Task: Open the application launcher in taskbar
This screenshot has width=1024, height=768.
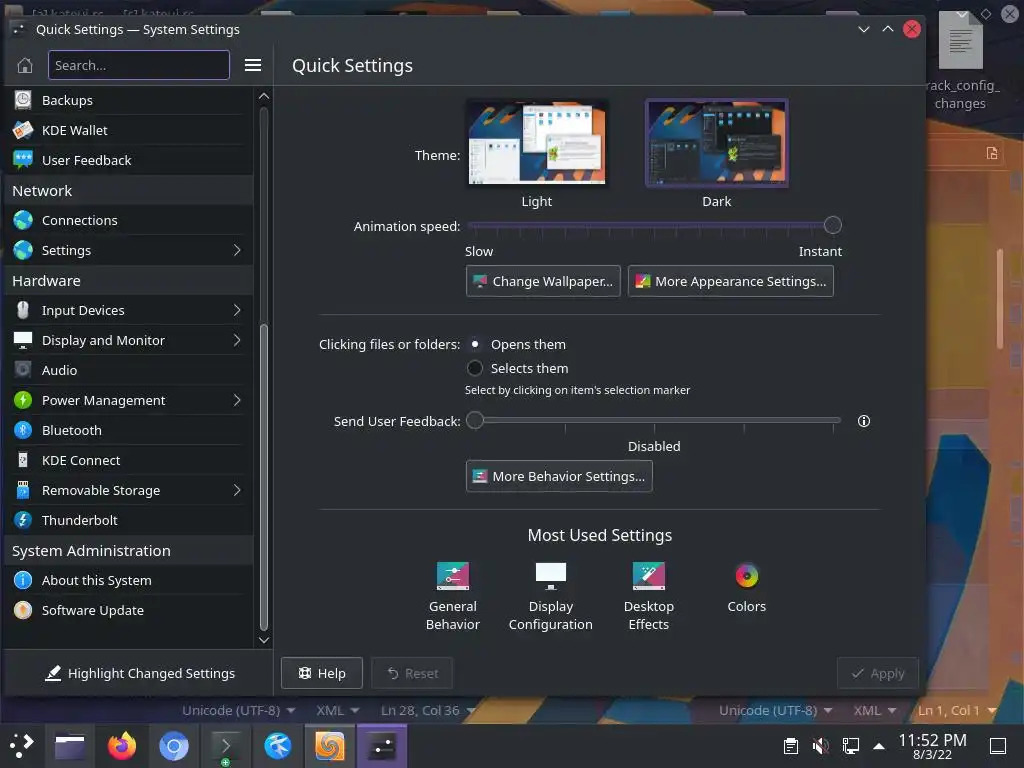Action: 22,745
